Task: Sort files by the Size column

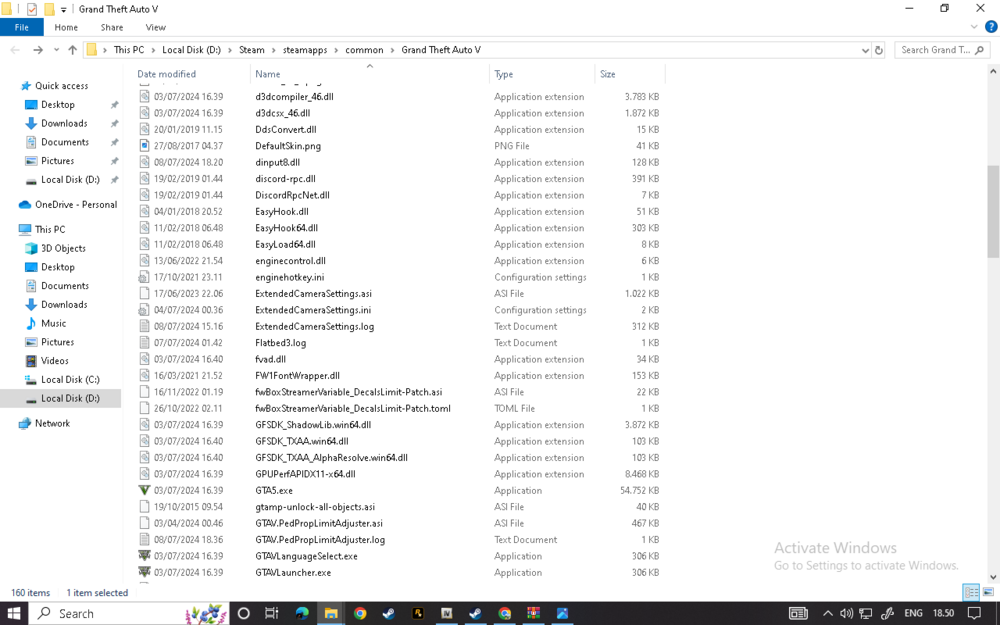Action: click(x=620, y=73)
